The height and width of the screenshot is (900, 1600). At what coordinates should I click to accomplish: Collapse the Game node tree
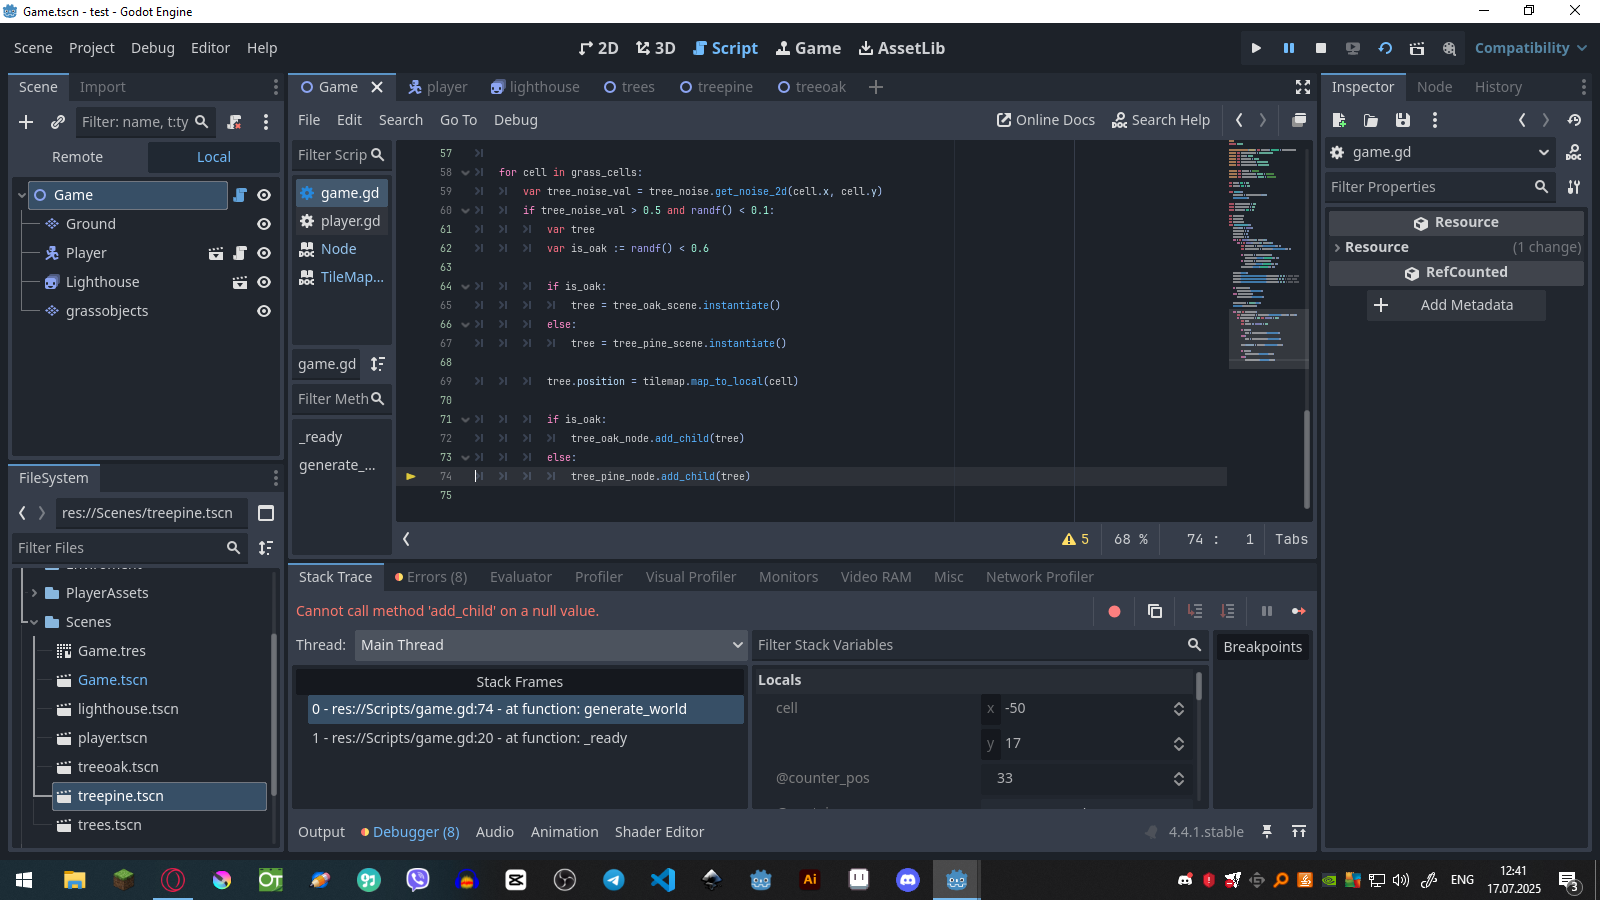[22, 195]
